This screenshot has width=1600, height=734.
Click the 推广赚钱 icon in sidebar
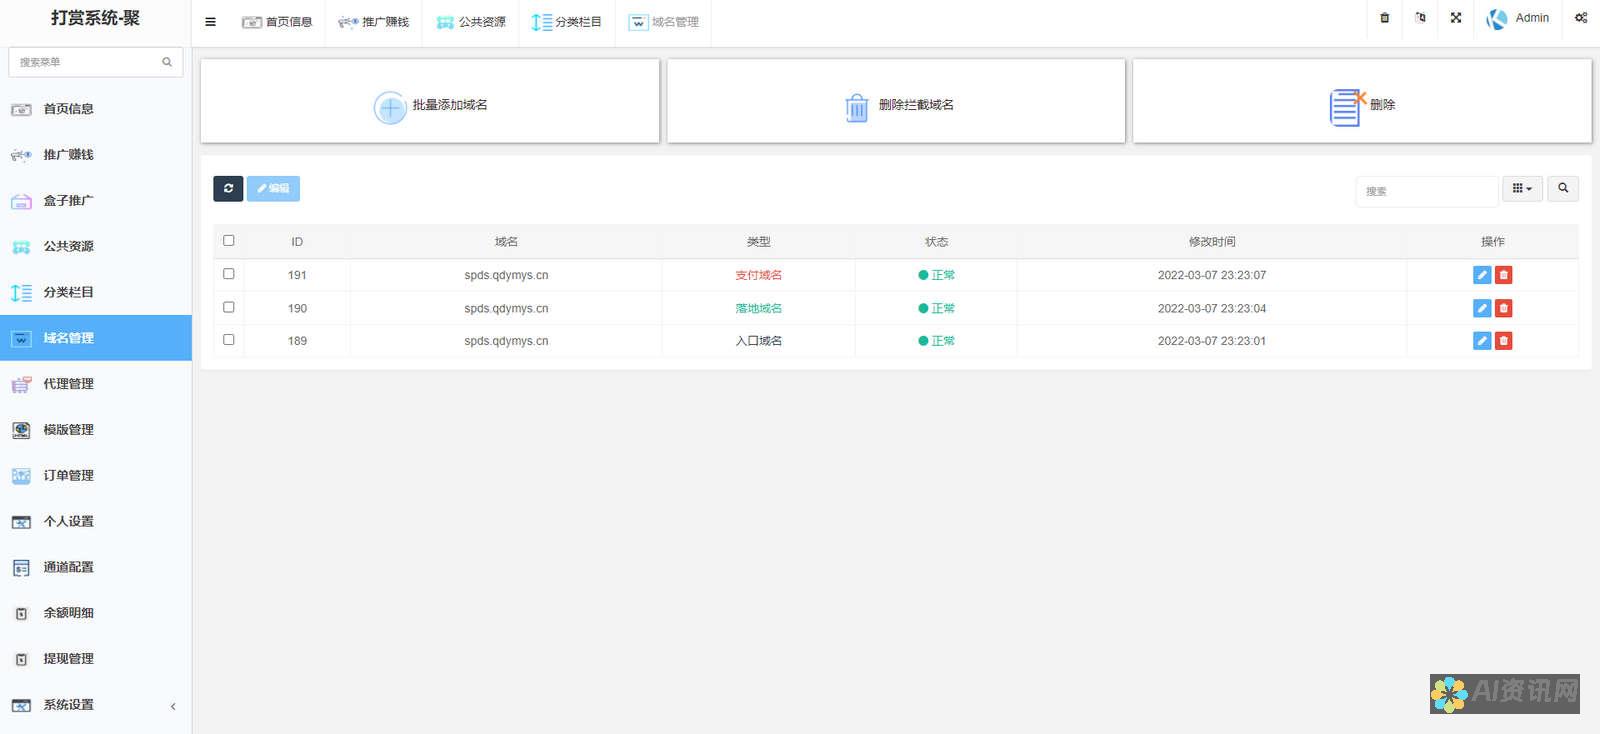point(21,155)
